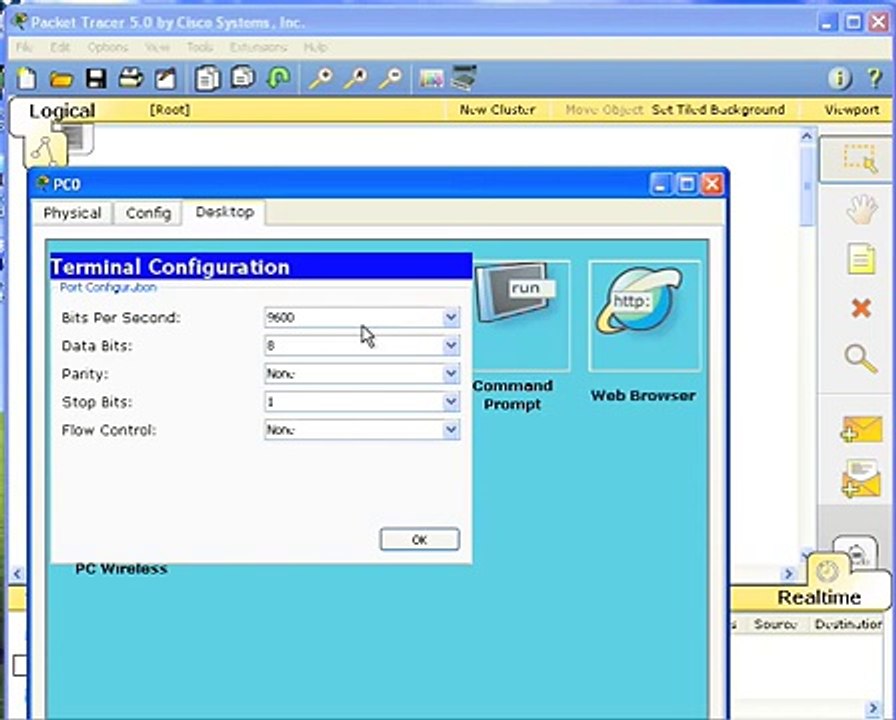Open the Drawing Palette icon

[x=431, y=78]
